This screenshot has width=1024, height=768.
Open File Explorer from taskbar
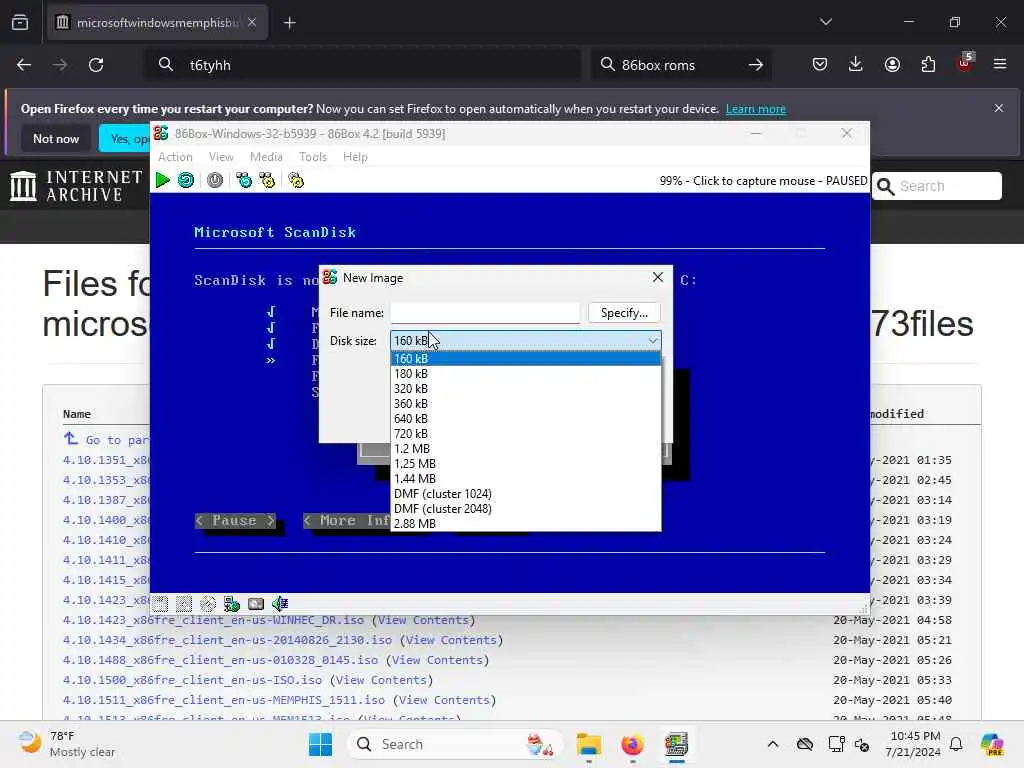pos(588,744)
